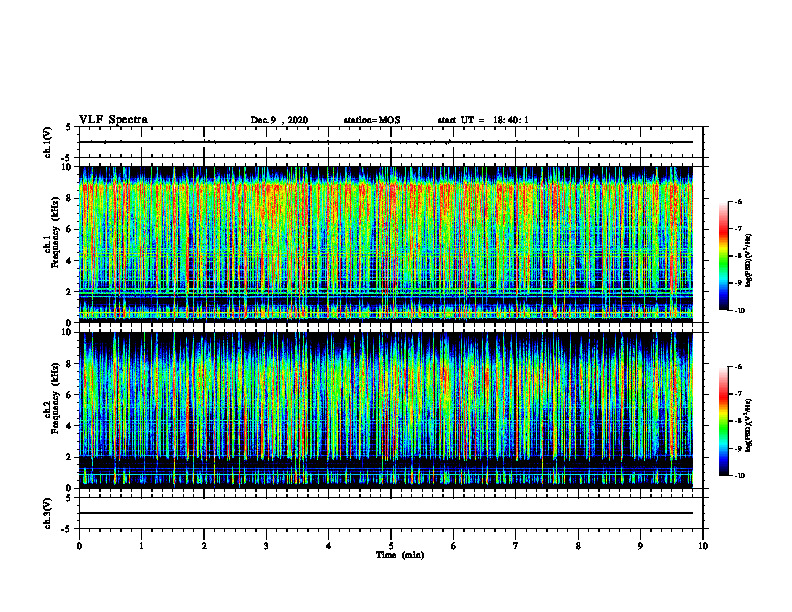This screenshot has width=792, height=612.
Task: Select the "start UT = 18:40:1" header text
Action: pos(483,120)
